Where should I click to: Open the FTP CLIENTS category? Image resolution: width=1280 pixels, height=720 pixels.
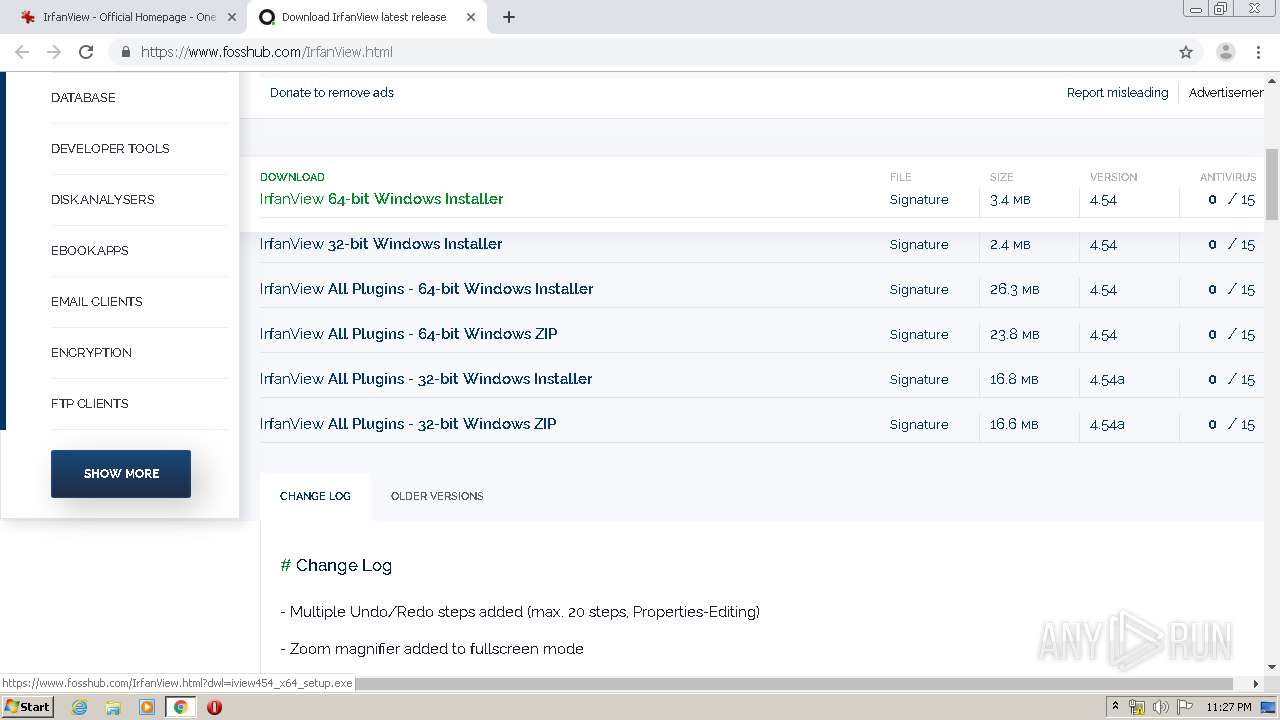(x=89, y=404)
